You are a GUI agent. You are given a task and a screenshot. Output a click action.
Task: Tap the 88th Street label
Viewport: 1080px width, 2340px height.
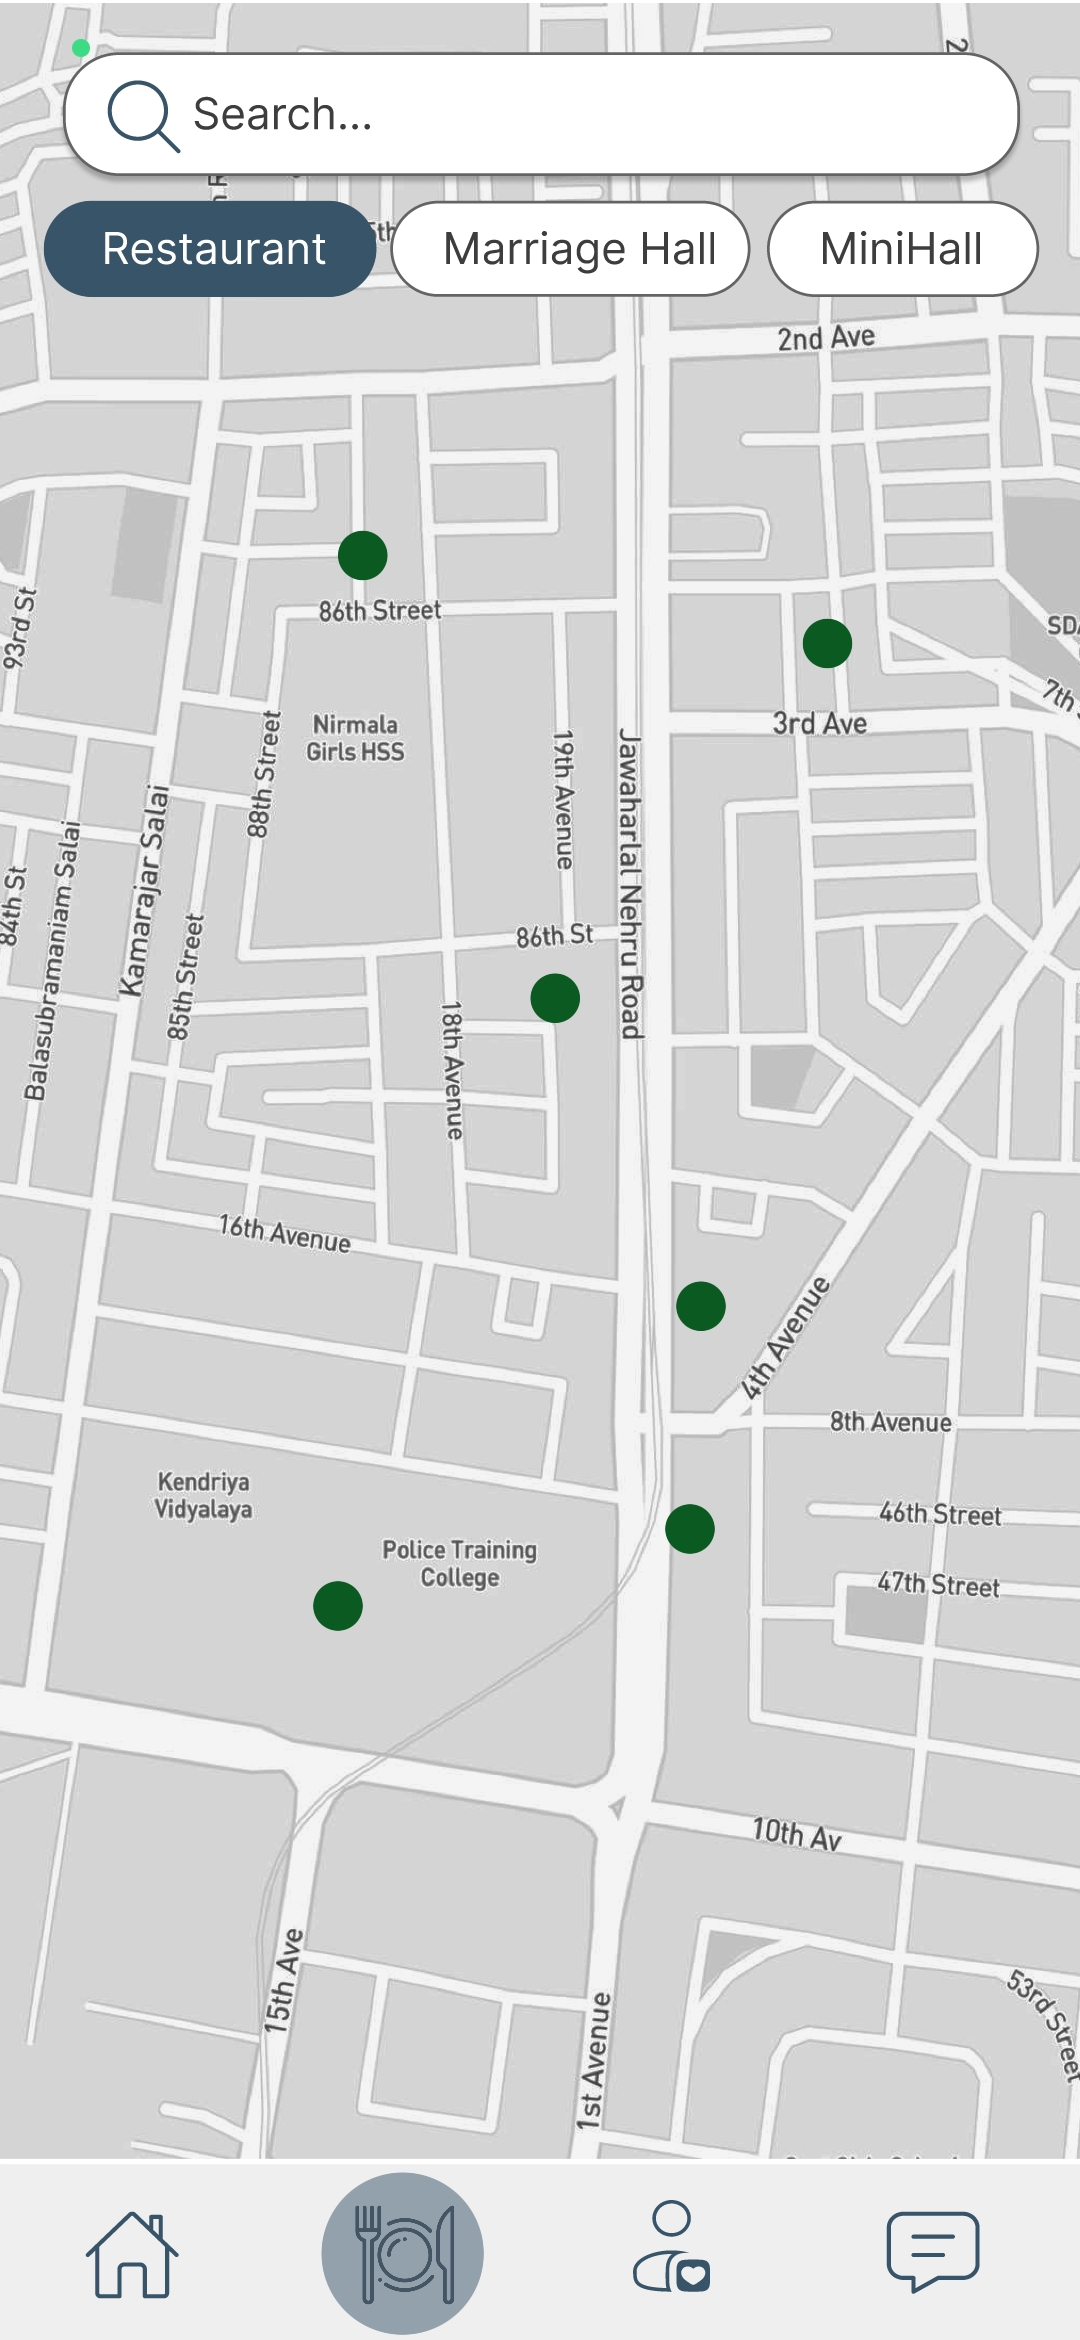[263, 774]
